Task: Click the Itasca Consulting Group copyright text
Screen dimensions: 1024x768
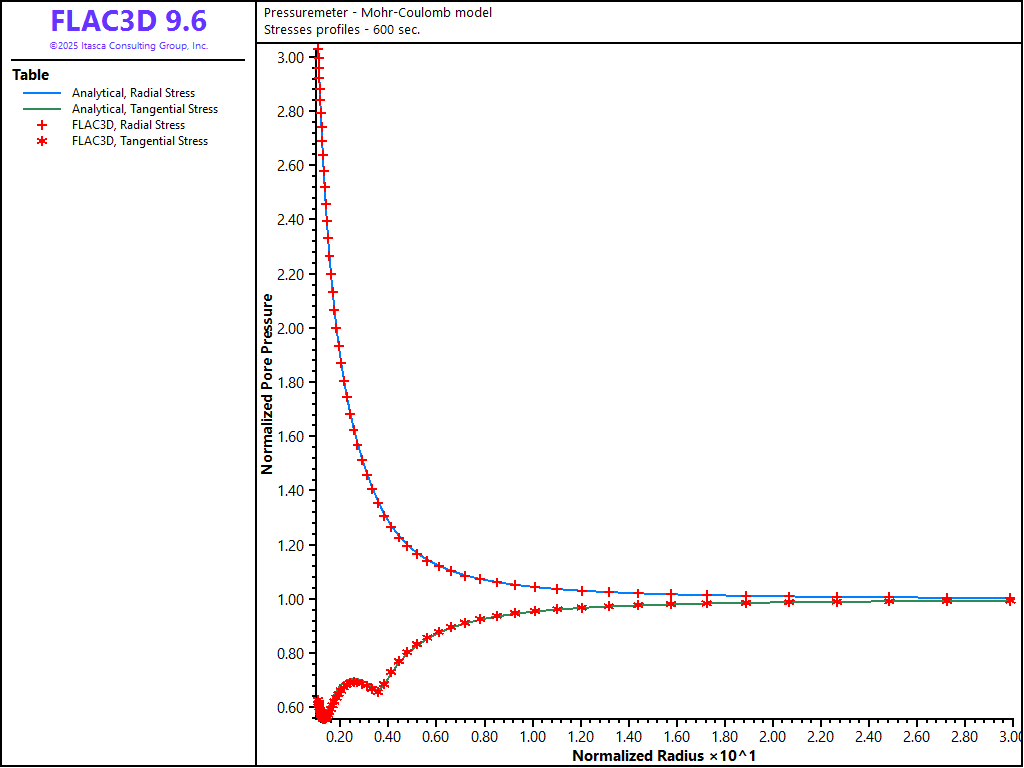Action: pos(128,46)
